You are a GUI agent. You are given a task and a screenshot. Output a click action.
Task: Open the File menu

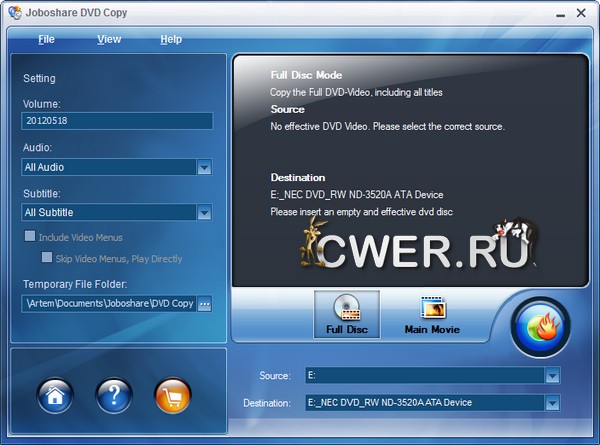coord(46,39)
